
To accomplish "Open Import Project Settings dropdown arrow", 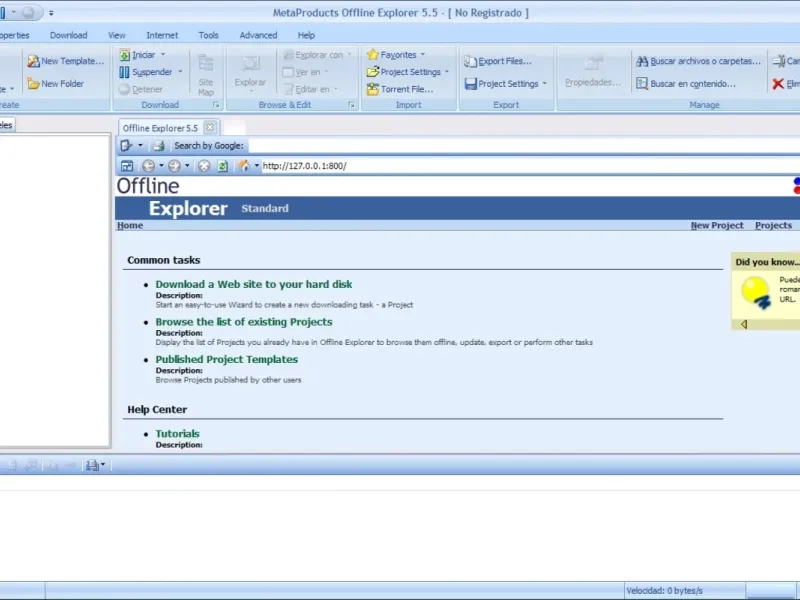I will (x=447, y=72).
